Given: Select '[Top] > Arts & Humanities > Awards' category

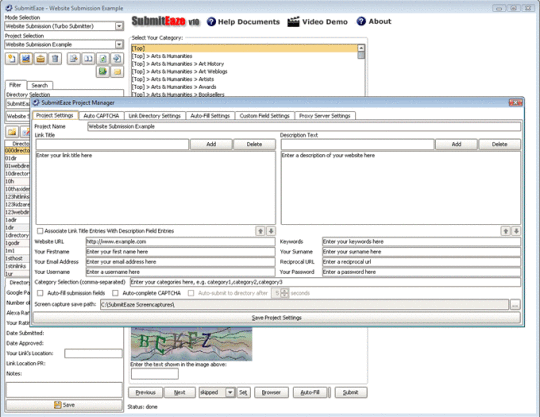Looking at the screenshot, I should pos(174,87).
